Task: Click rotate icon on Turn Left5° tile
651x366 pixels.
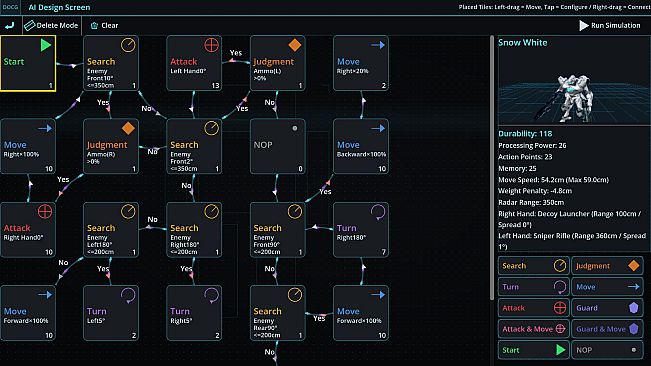Action: click(128, 295)
